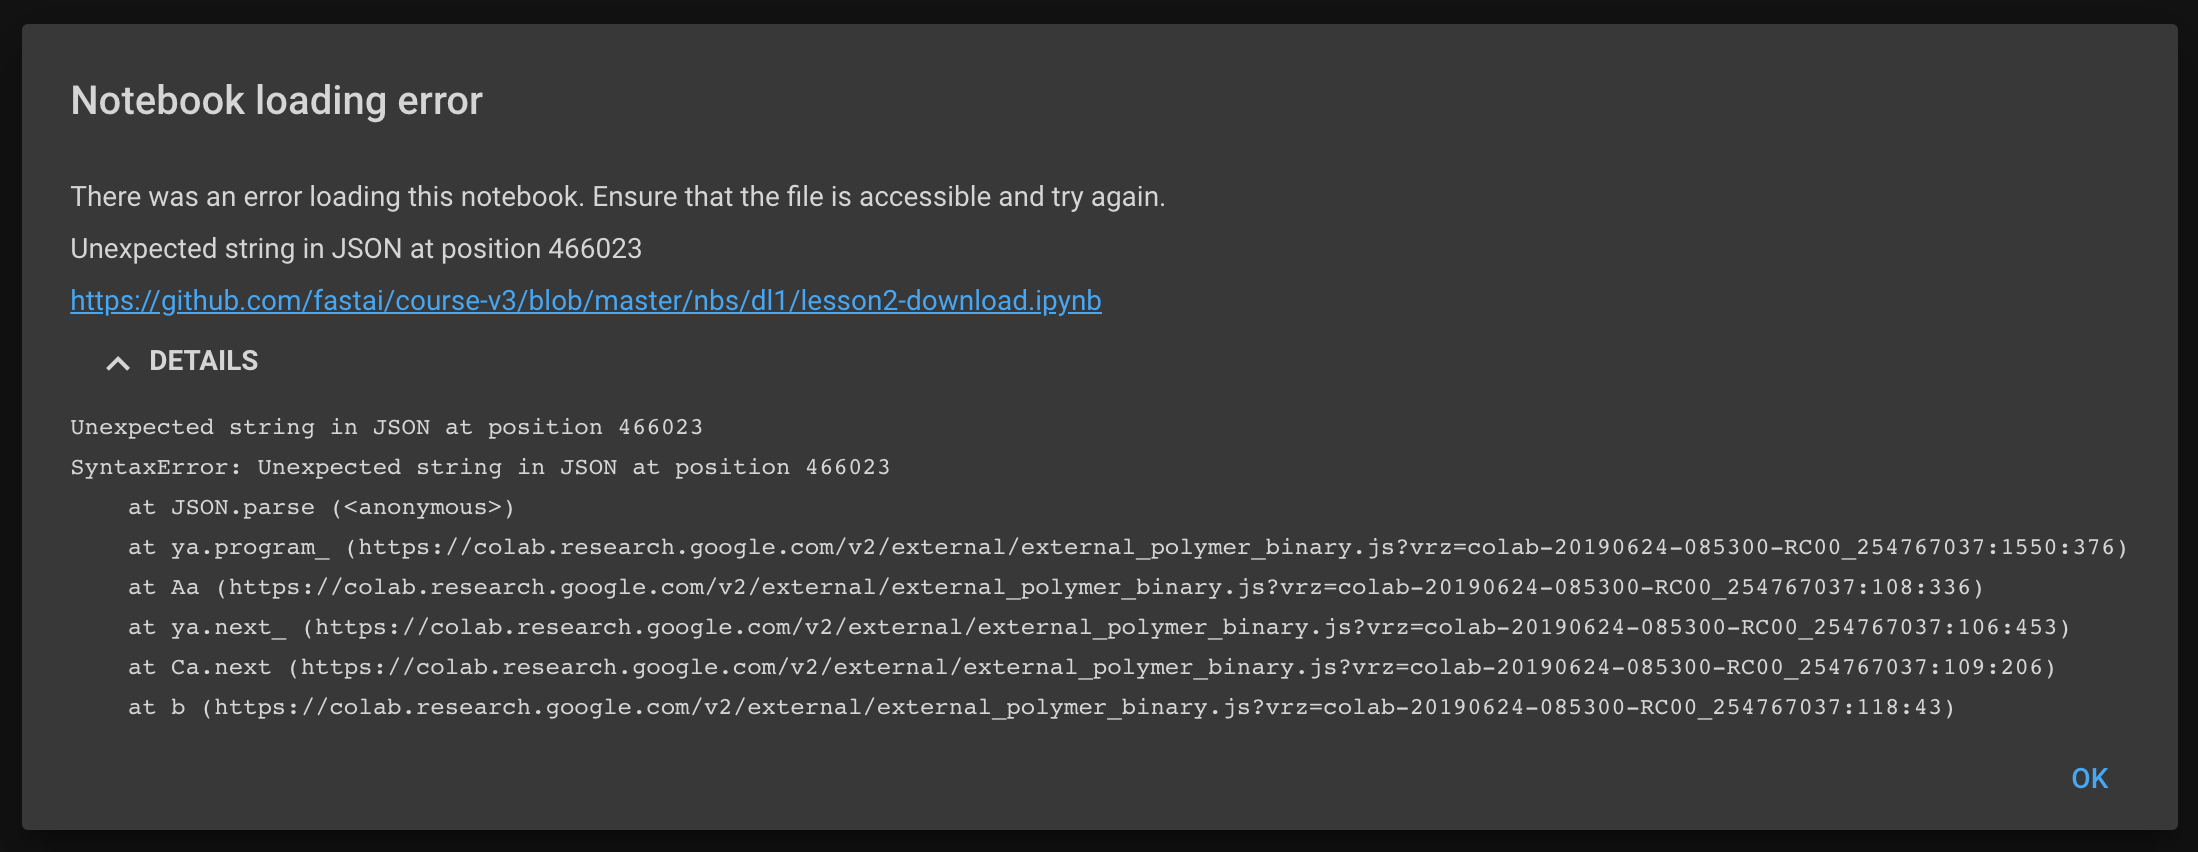Click the upward caret next to DETAILS
The image size is (2198, 852).
coord(118,362)
